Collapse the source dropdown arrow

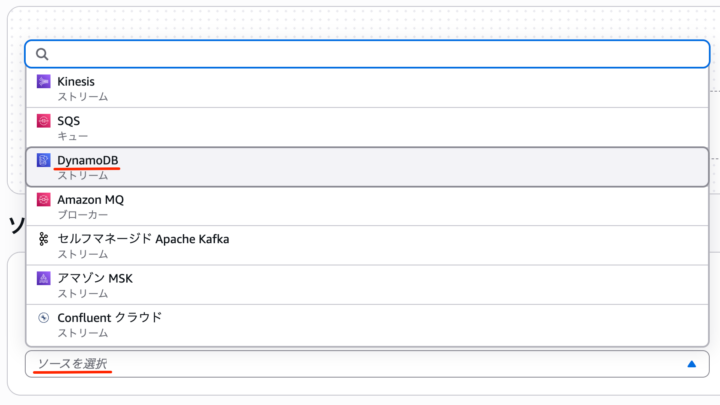pyautogui.click(x=691, y=364)
